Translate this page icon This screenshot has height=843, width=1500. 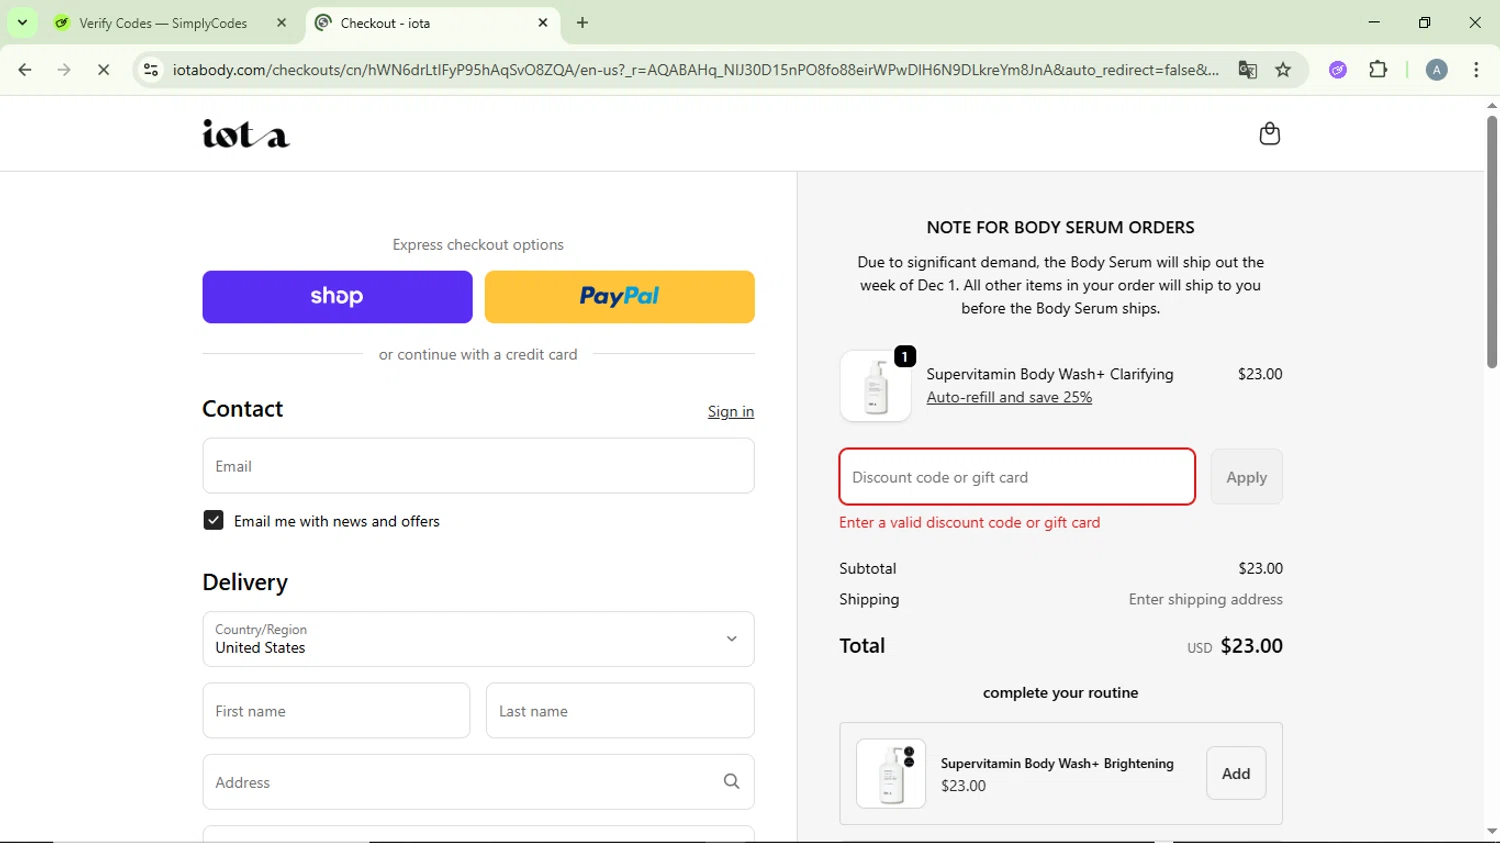(1247, 70)
